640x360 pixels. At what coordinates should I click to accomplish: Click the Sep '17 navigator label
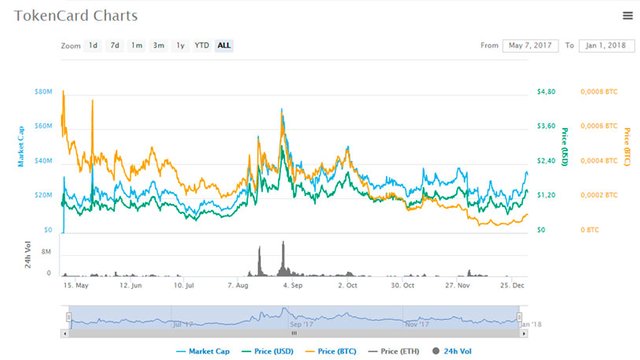pyautogui.click(x=302, y=324)
